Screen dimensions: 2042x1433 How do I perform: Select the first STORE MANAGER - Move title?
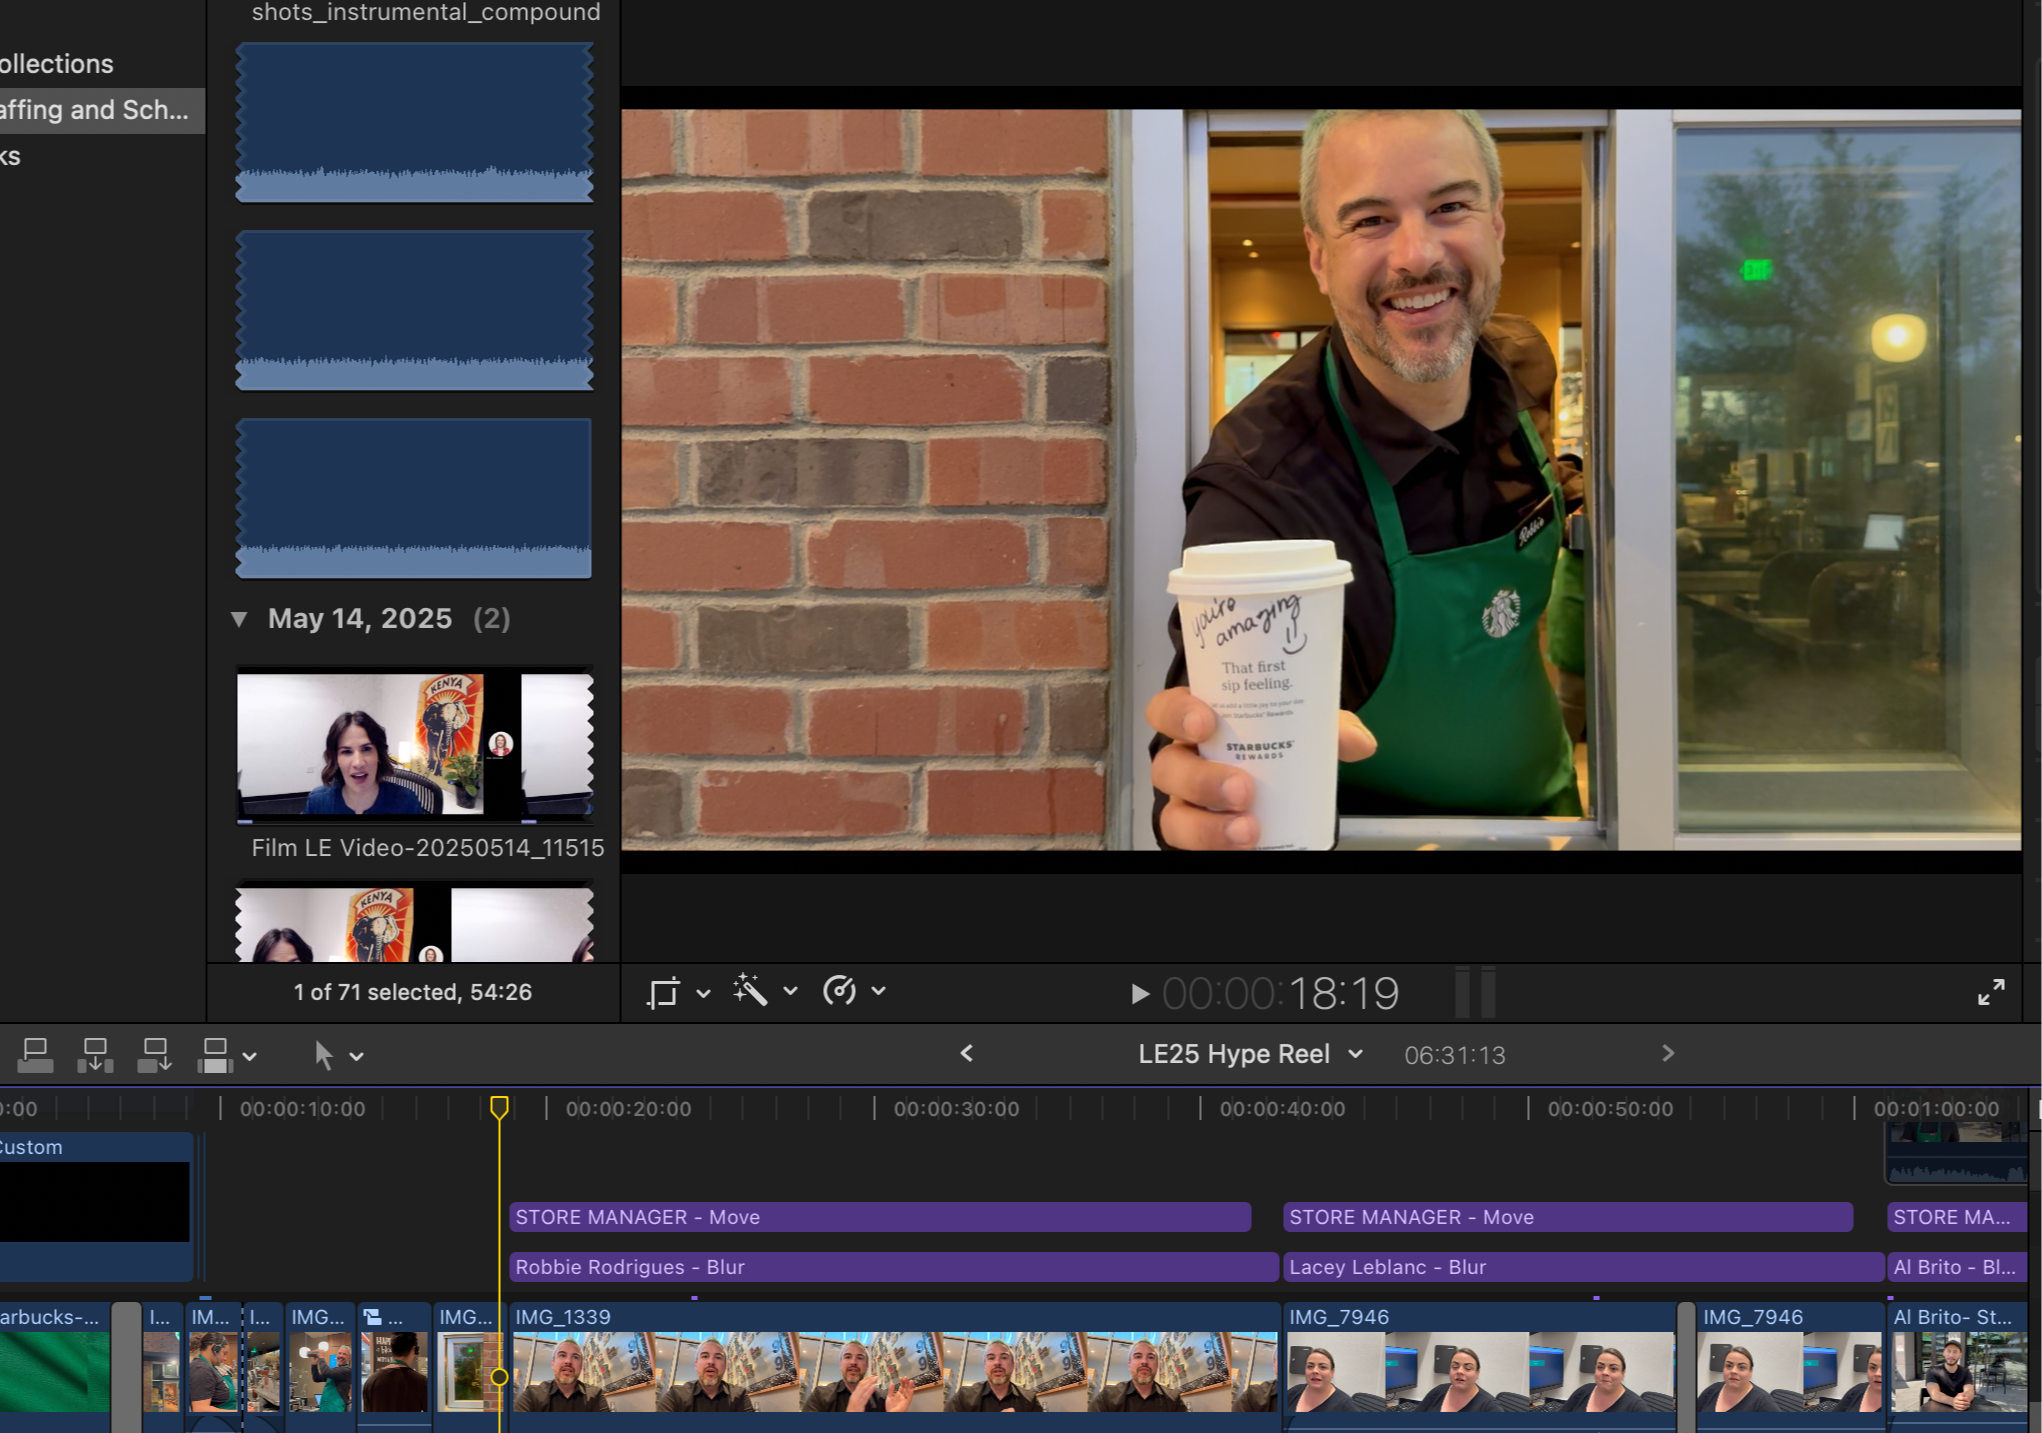(880, 1217)
